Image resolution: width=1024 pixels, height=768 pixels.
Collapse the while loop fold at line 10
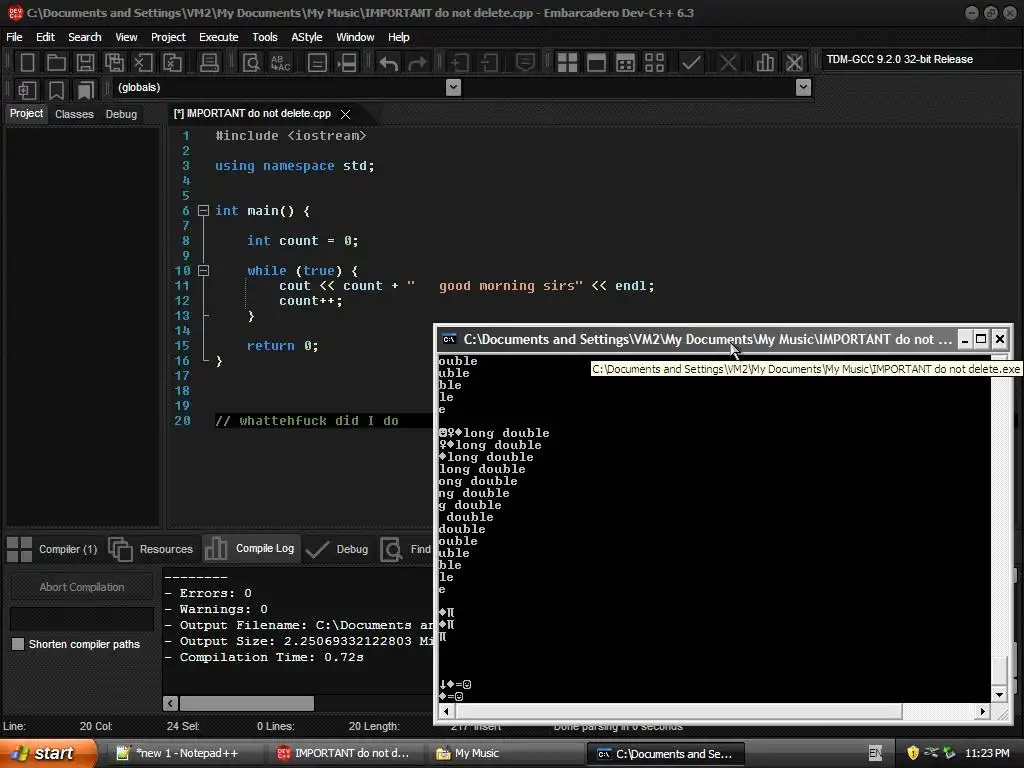pos(203,270)
